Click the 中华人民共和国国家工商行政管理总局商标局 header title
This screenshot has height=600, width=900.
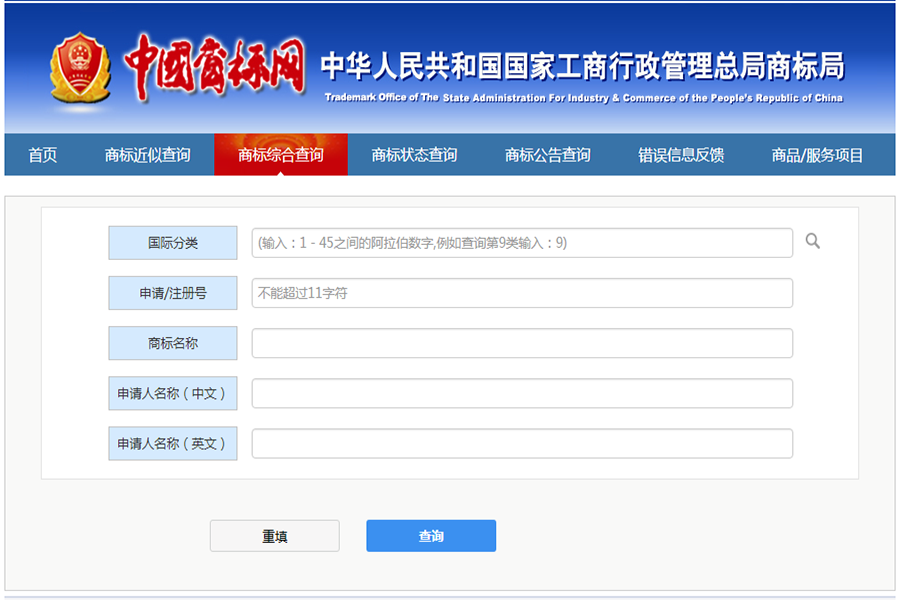[x=582, y=67]
